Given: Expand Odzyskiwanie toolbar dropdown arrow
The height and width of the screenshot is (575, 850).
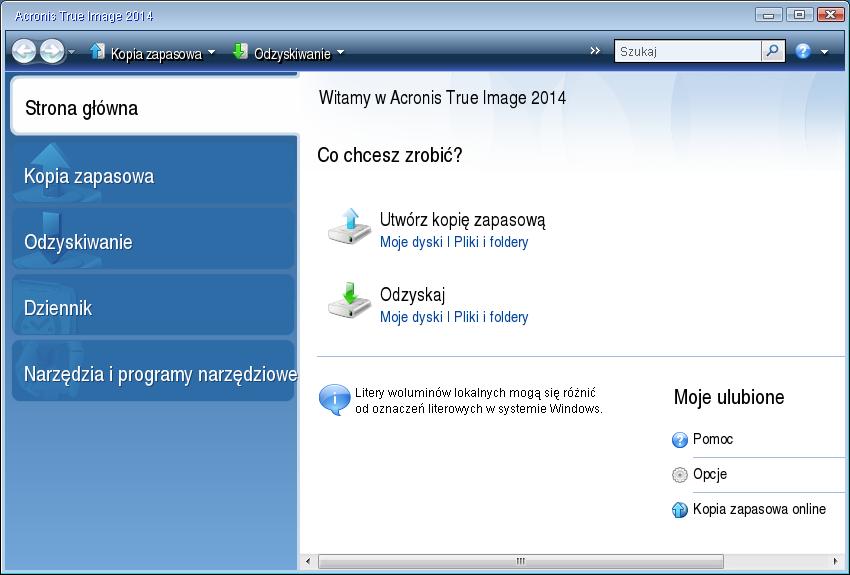Looking at the screenshot, I should (x=340, y=53).
